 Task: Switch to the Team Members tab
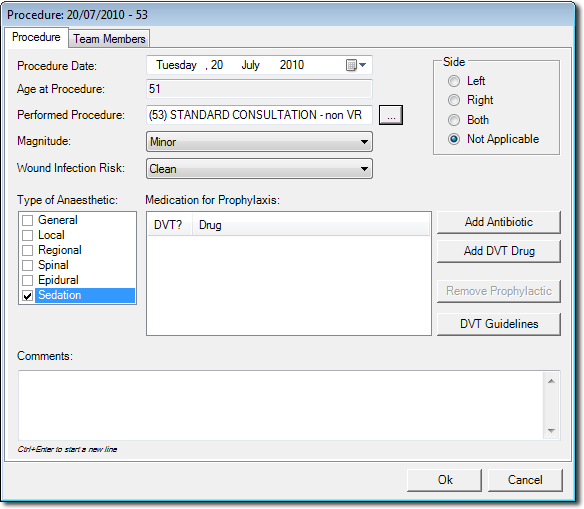[109, 39]
